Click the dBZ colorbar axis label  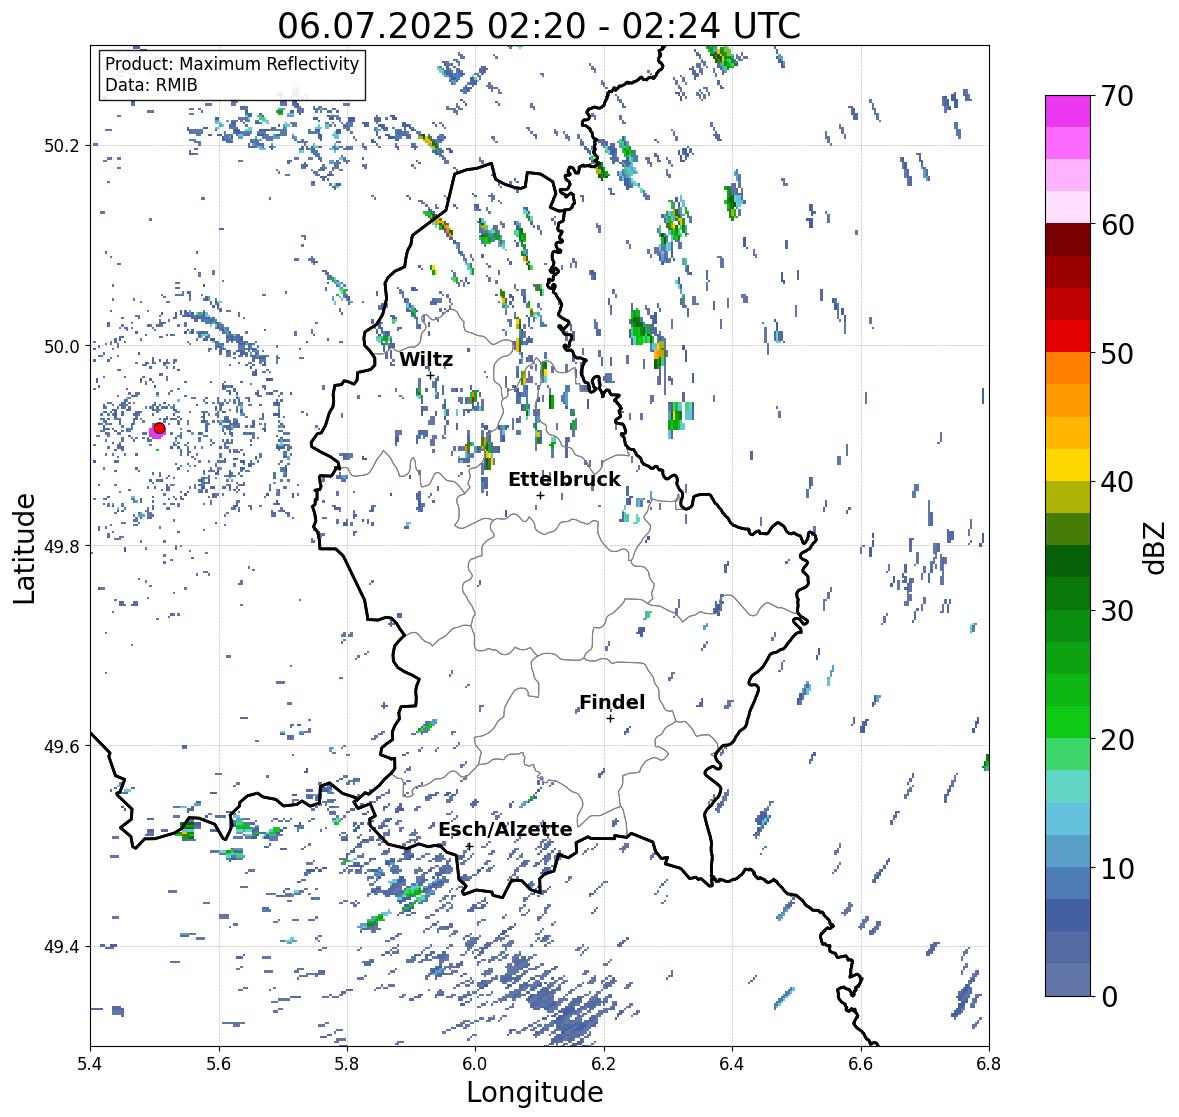tap(1155, 548)
